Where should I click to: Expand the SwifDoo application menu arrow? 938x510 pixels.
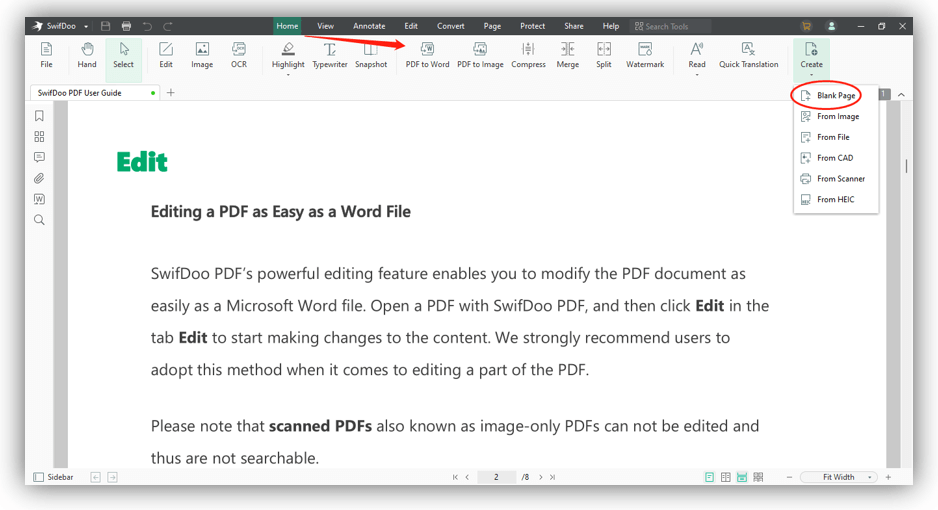[x=86, y=26]
